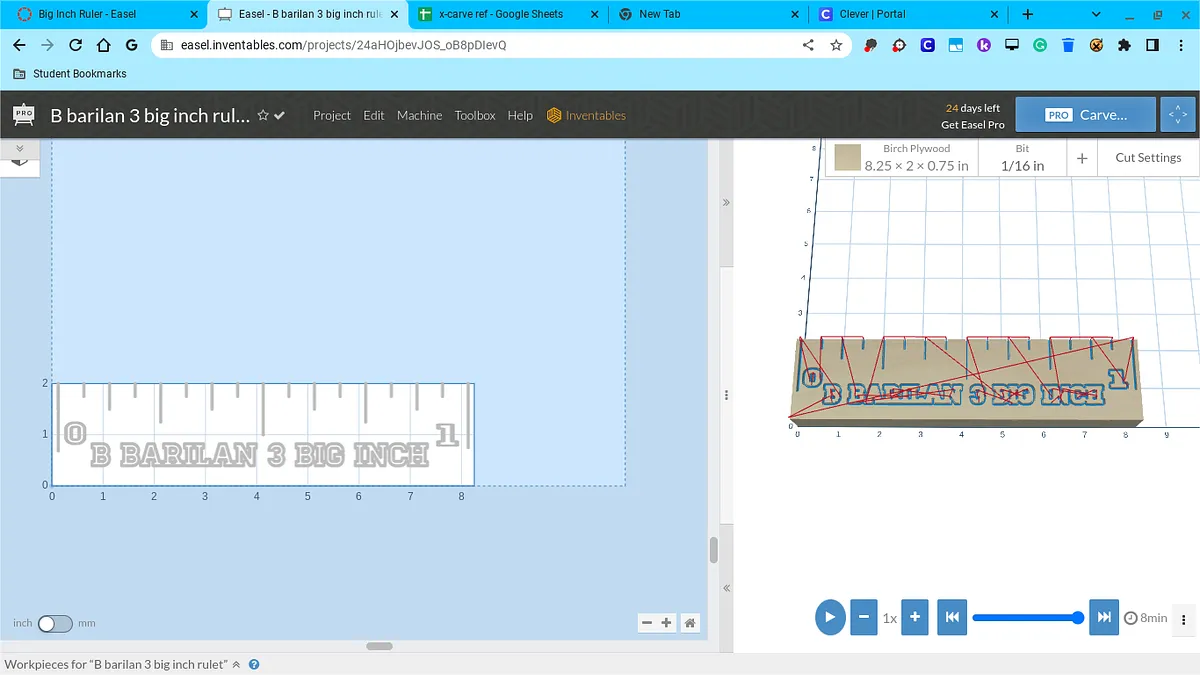
Task: Open the machine jog arrows button
Action: [x=1177, y=115]
